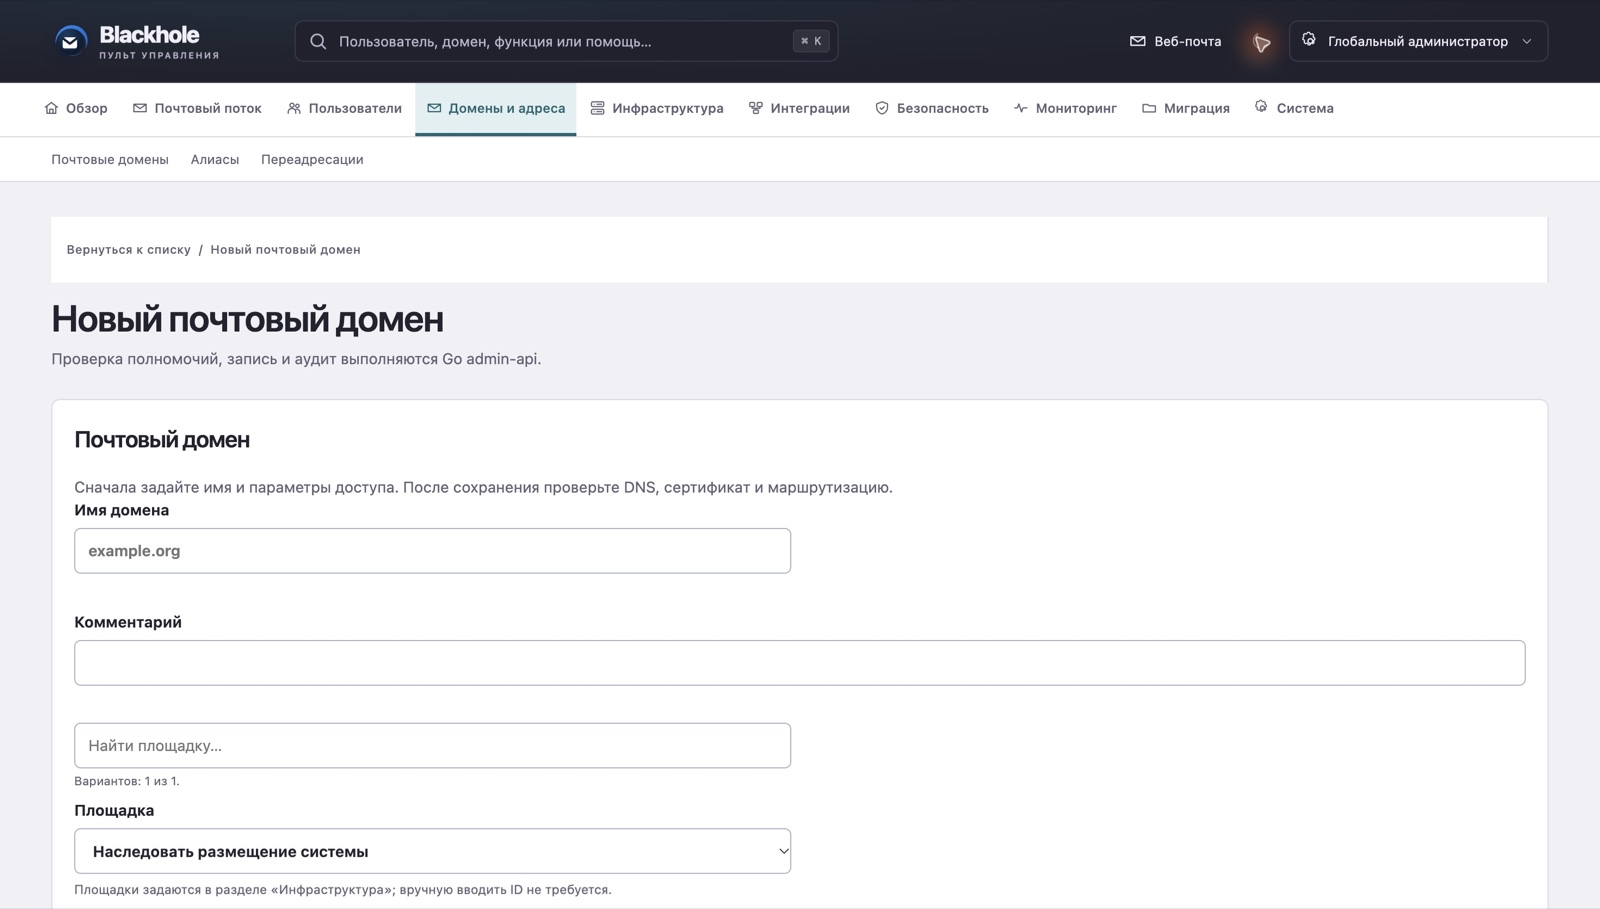The height and width of the screenshot is (909, 1600).
Task: Click the instruction starting 'Сначала задайте имя'
Action: point(483,487)
